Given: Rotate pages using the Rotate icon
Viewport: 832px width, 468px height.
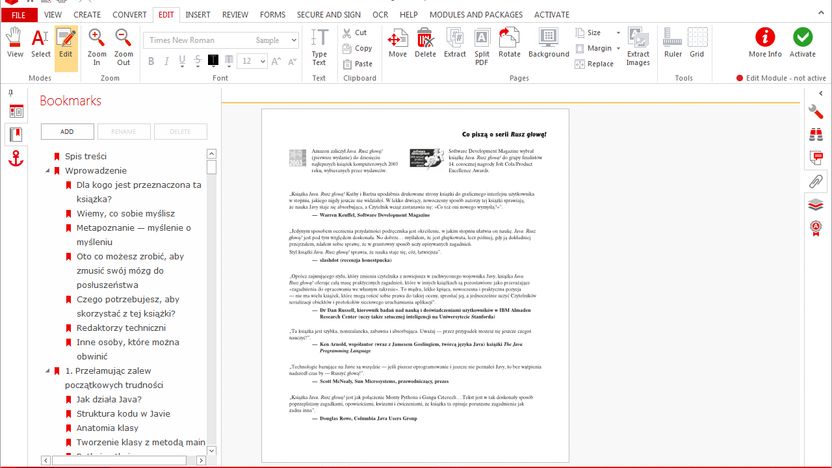Looking at the screenshot, I should 509,42.
